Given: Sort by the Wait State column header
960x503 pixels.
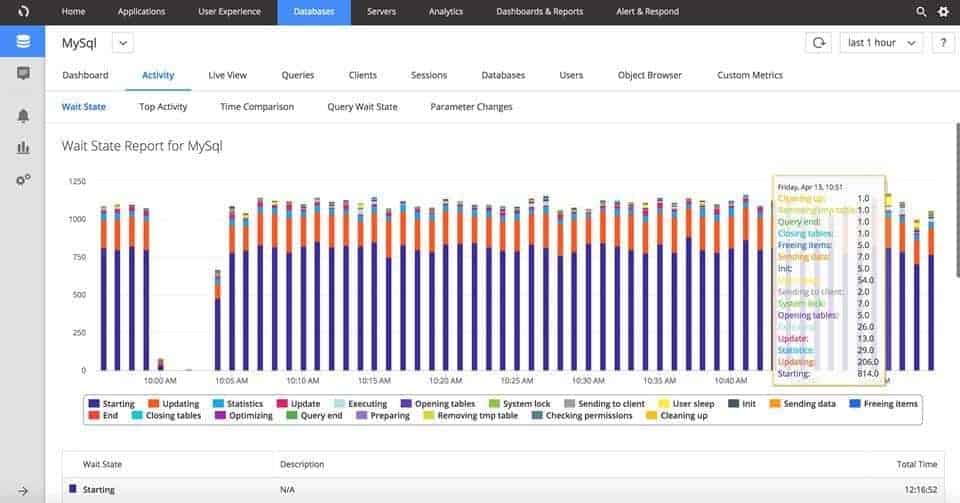Looking at the screenshot, I should pyautogui.click(x=102, y=464).
